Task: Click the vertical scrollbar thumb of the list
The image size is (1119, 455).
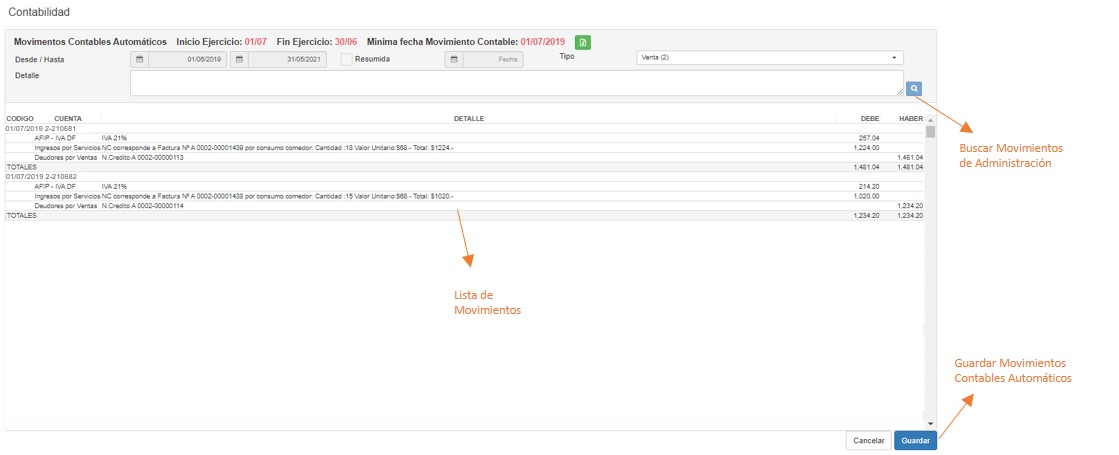Action: (930, 132)
